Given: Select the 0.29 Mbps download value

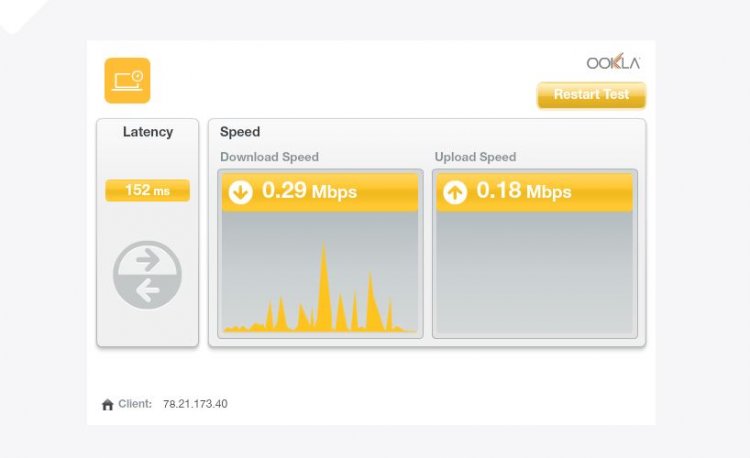Looking at the screenshot, I should pos(309,191).
